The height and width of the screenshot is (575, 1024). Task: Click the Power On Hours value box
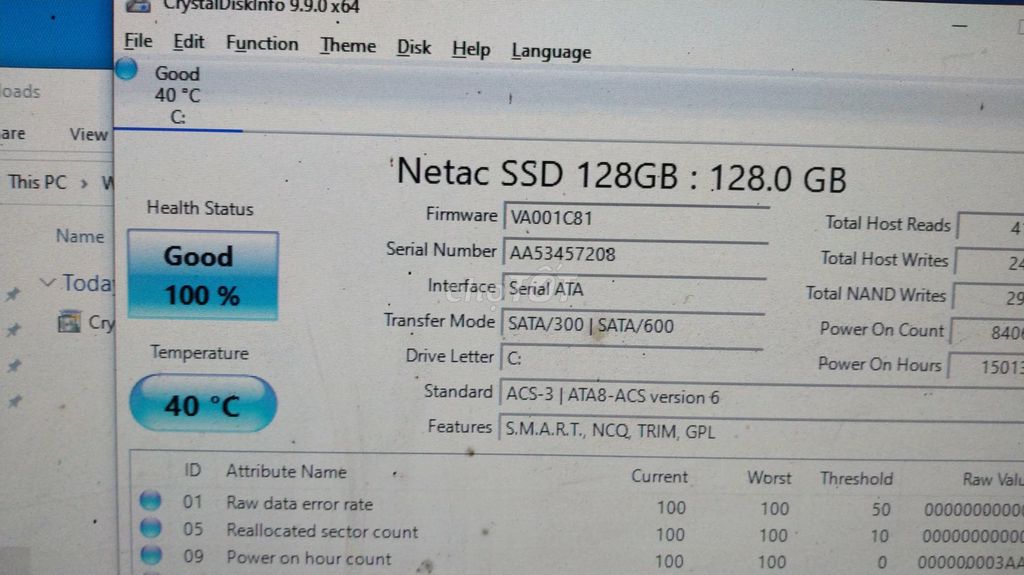(985, 367)
